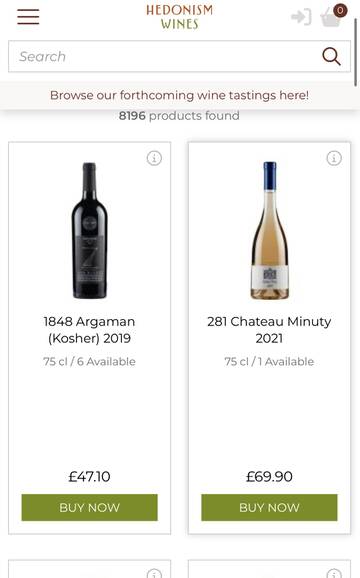Open the 1848 Argaman (Kosher) 2019 title
This screenshot has width=360, height=578.
tap(90, 330)
